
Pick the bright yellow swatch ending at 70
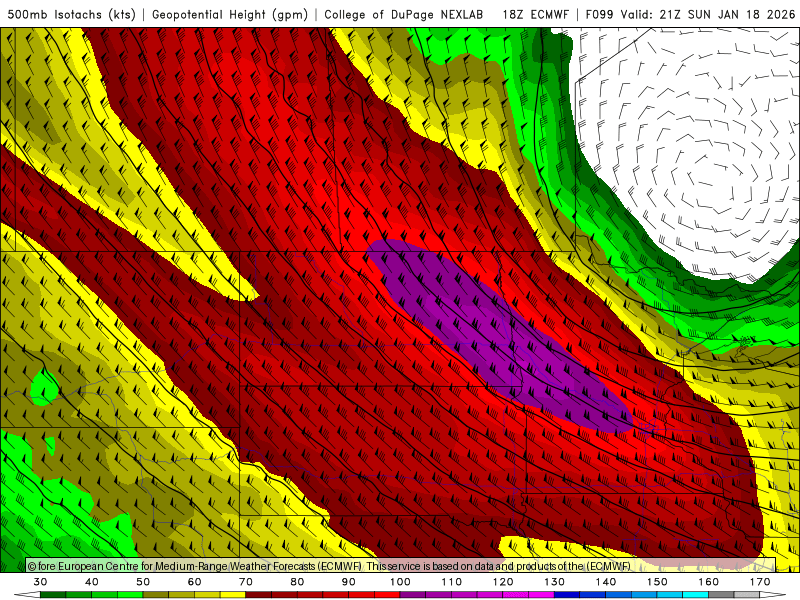pos(233,595)
